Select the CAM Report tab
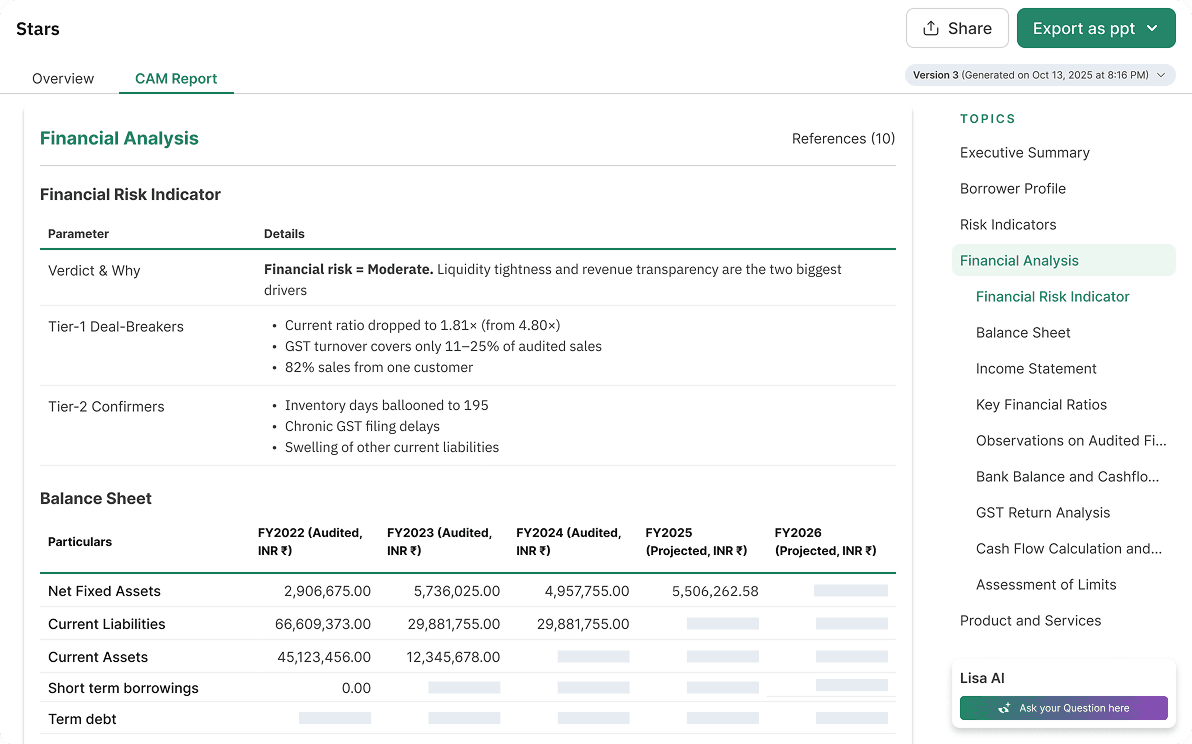This screenshot has width=1192, height=744. 176,78
